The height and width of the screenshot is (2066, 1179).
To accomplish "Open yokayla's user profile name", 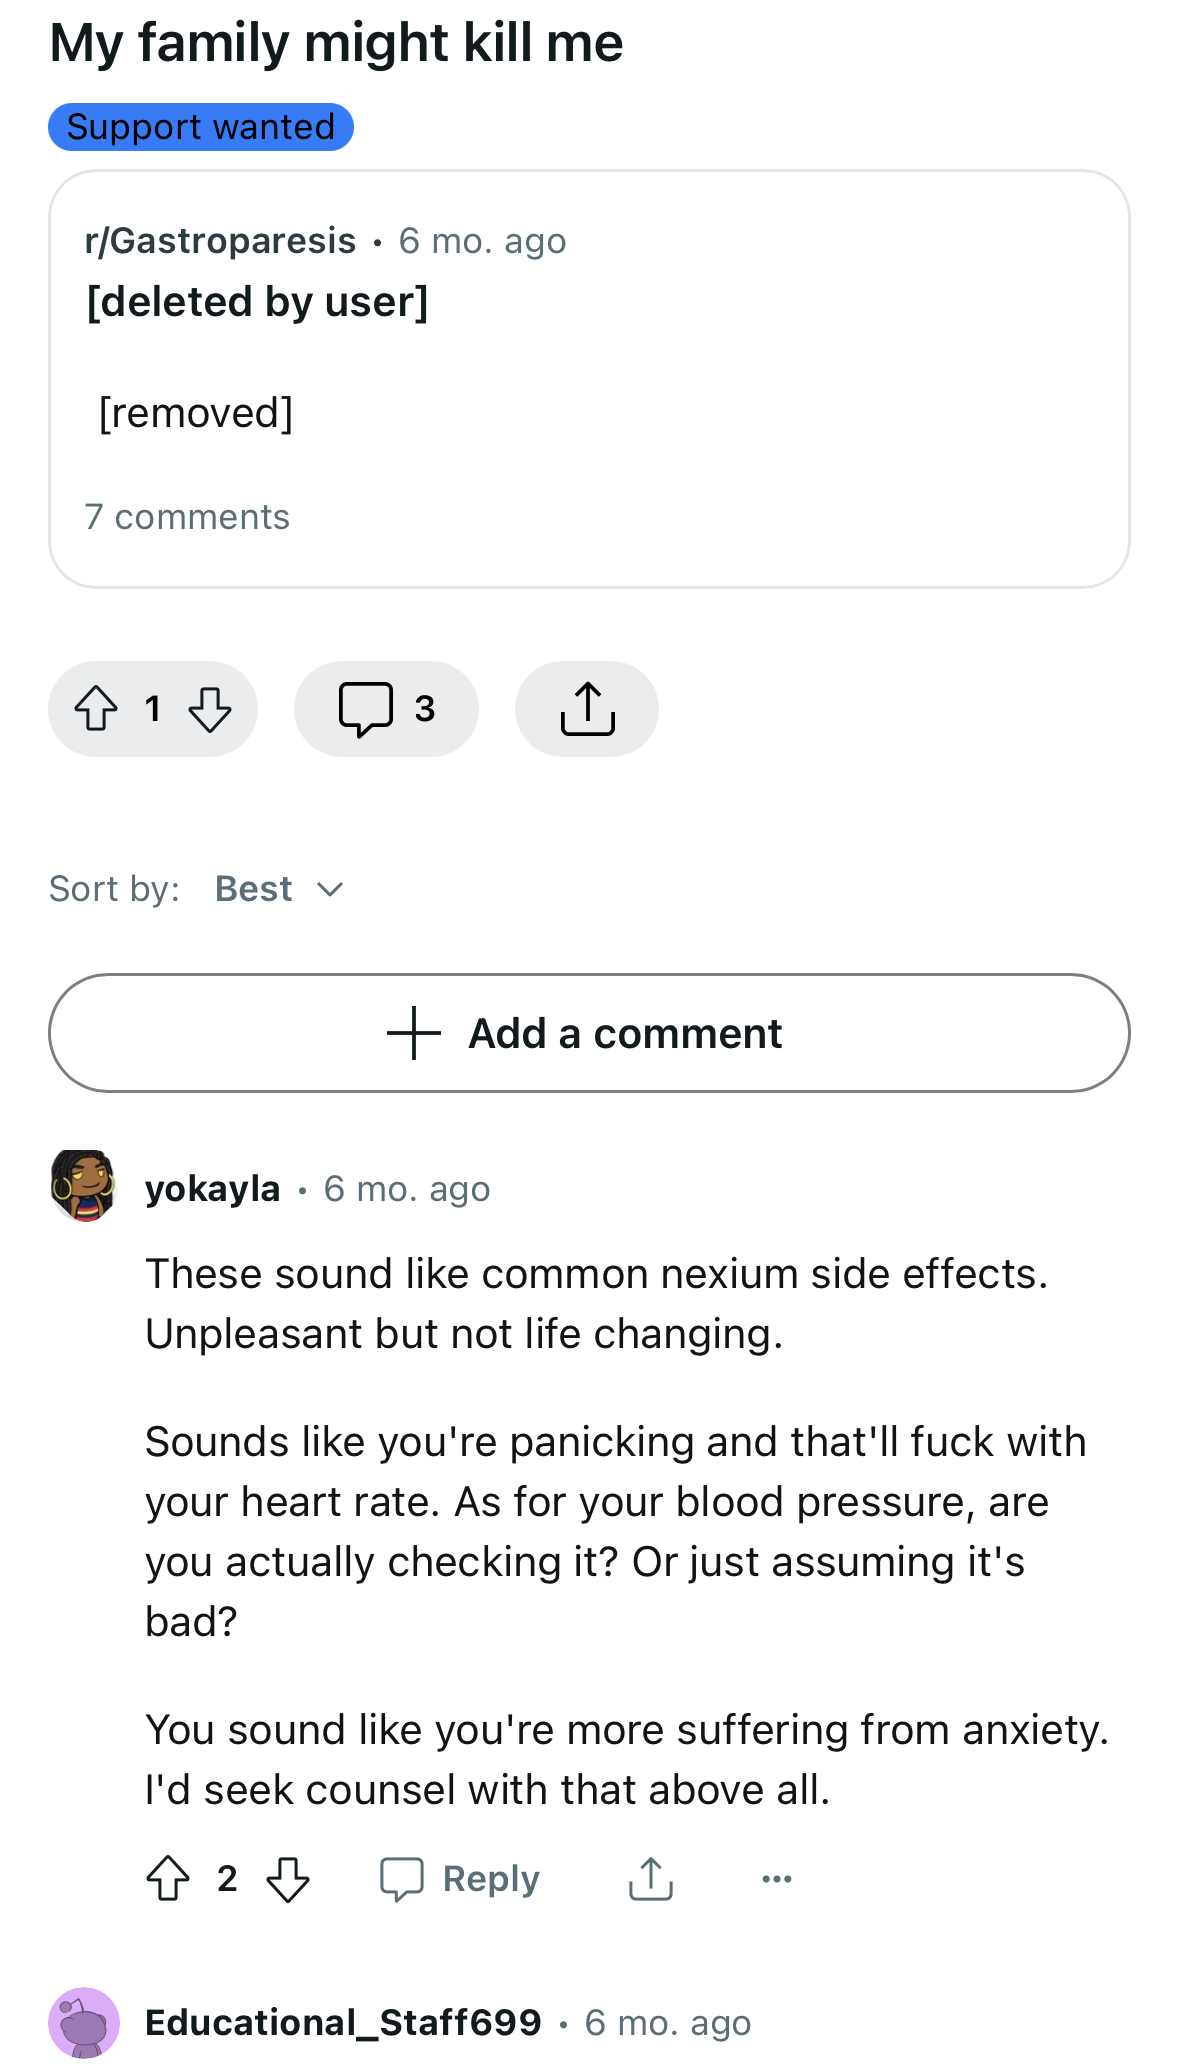I will pyautogui.click(x=212, y=1189).
